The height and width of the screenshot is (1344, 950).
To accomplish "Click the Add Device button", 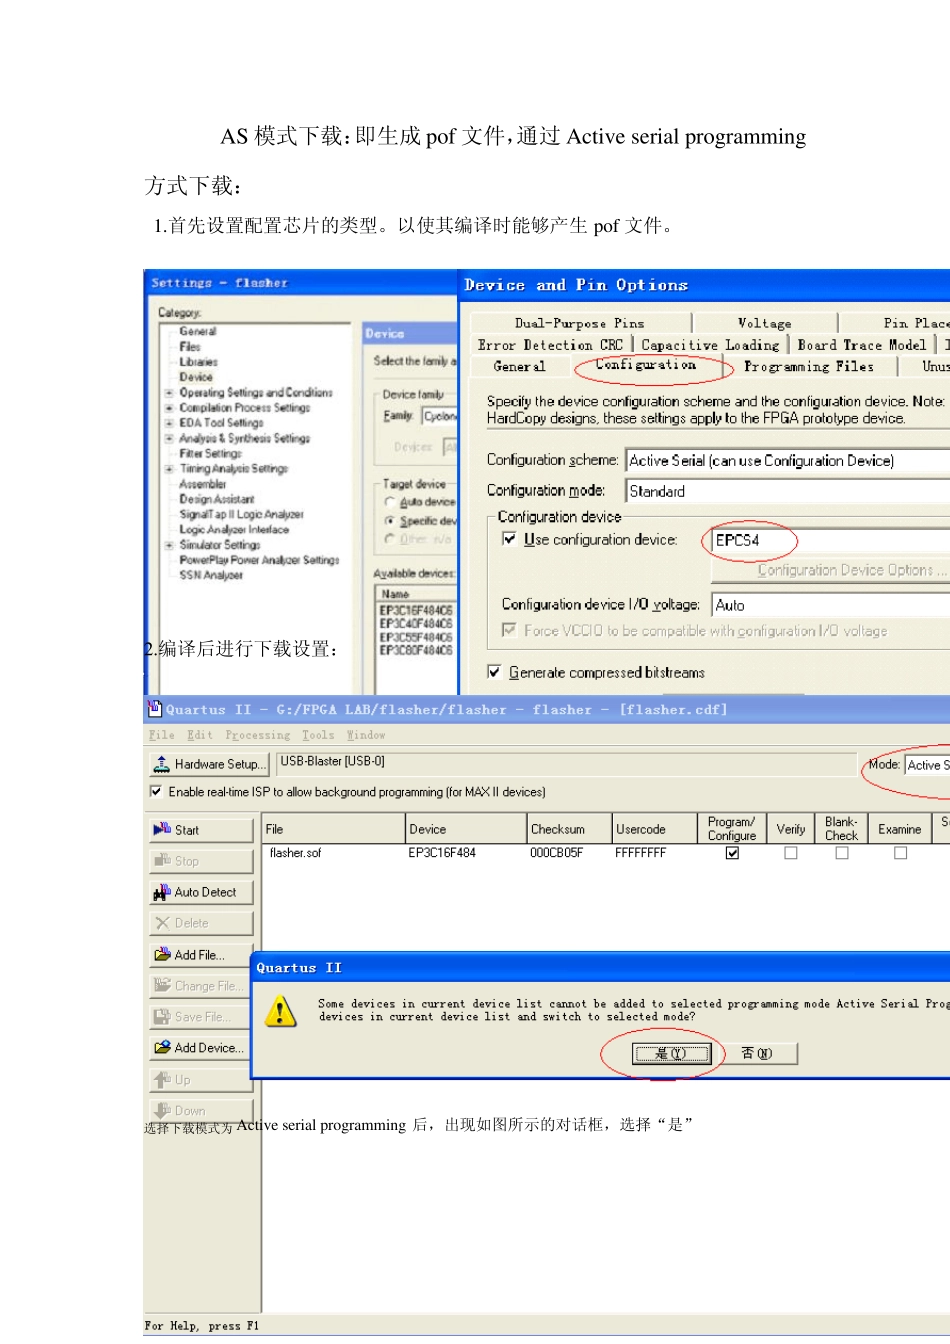I will click(x=199, y=1048).
